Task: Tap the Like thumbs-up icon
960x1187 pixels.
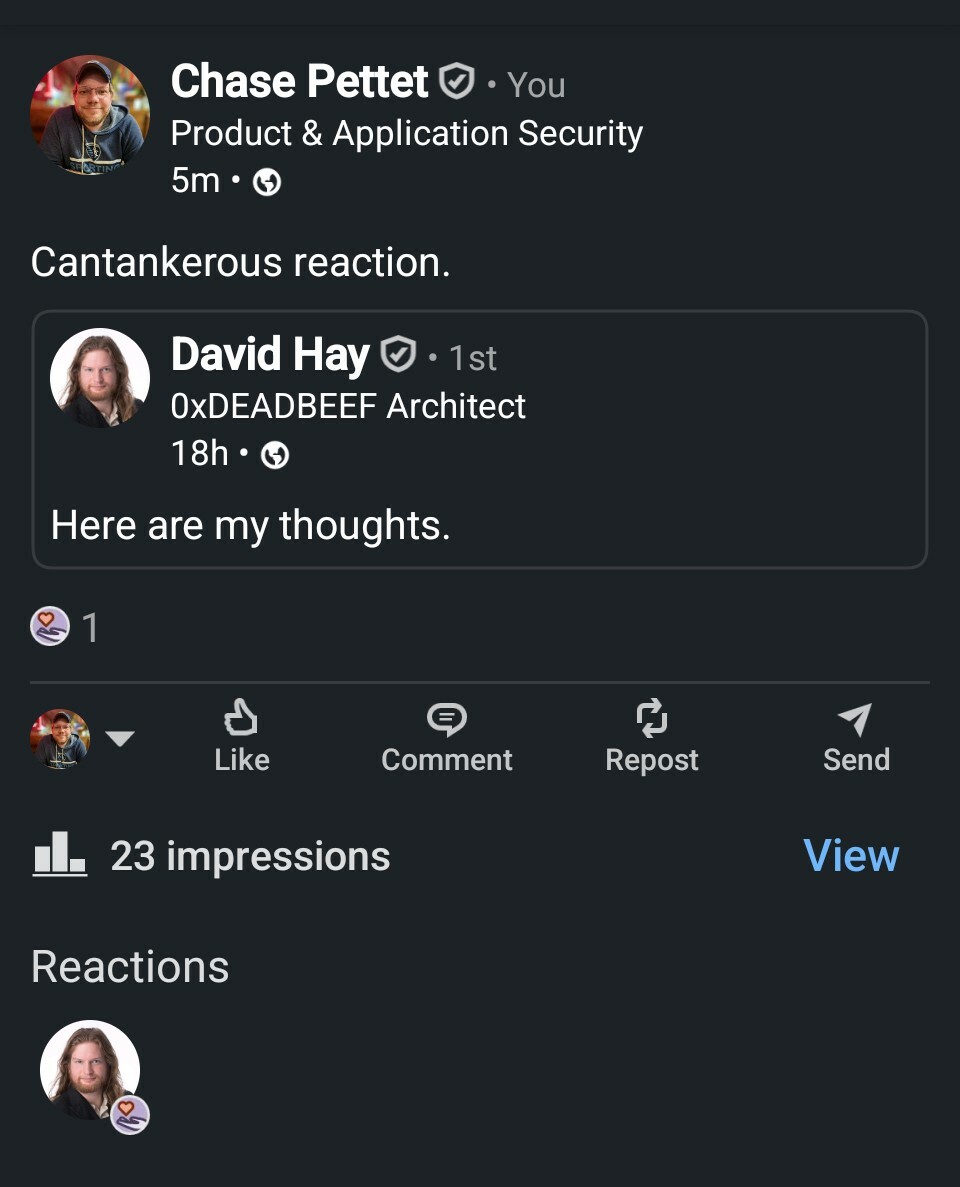Action: click(x=241, y=719)
